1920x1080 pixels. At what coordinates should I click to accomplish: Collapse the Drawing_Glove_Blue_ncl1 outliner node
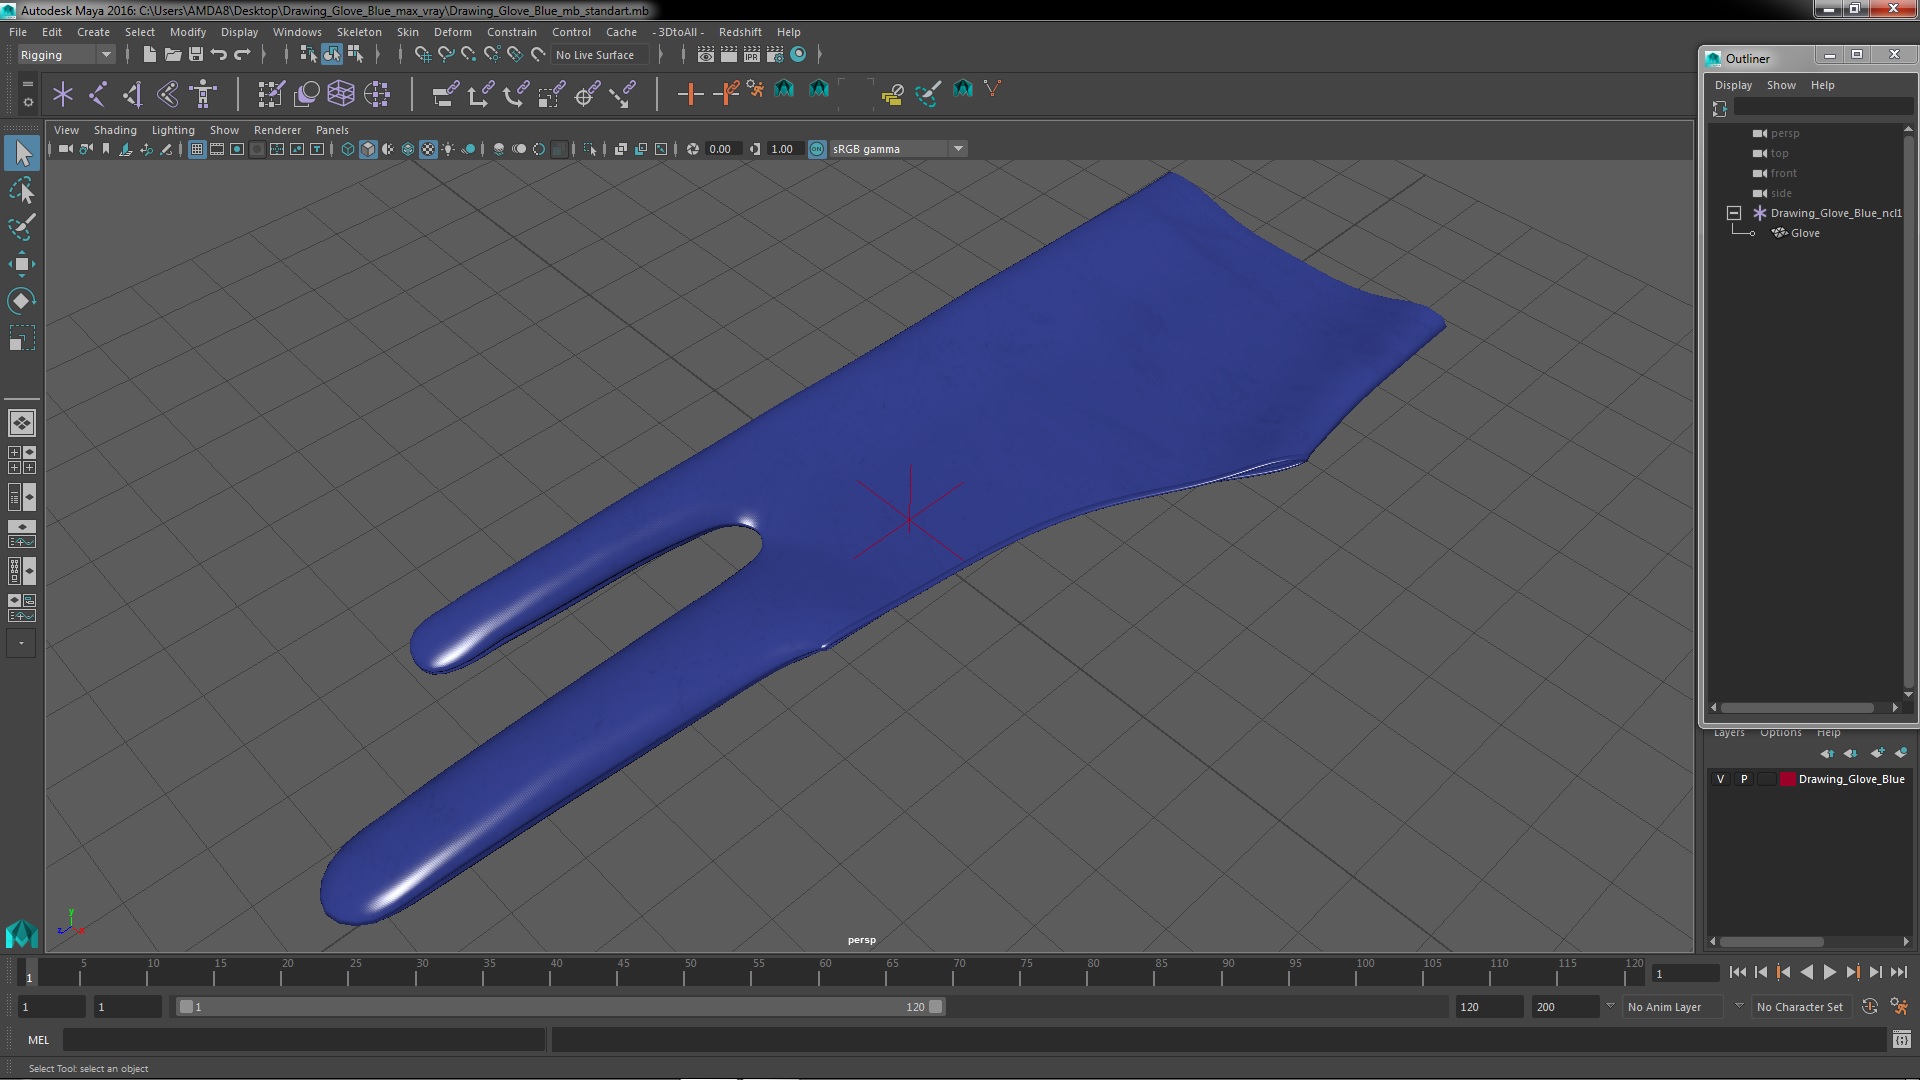point(1734,213)
